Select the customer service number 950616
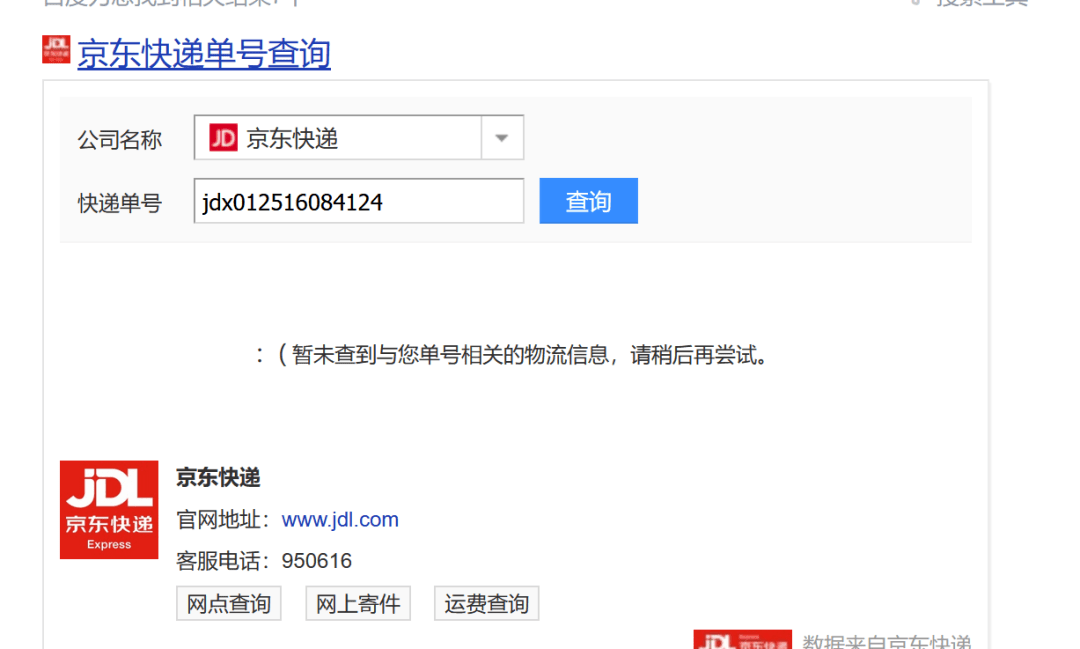Screen dimensions: 1080x649 click(x=317, y=561)
